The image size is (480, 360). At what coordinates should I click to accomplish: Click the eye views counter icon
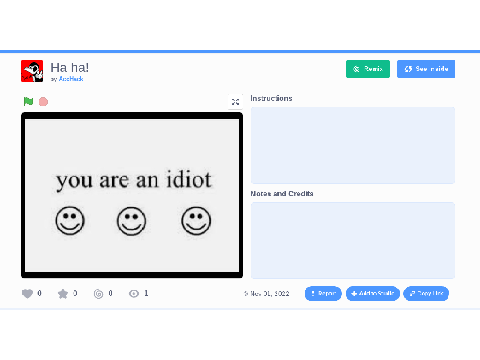tap(134, 294)
